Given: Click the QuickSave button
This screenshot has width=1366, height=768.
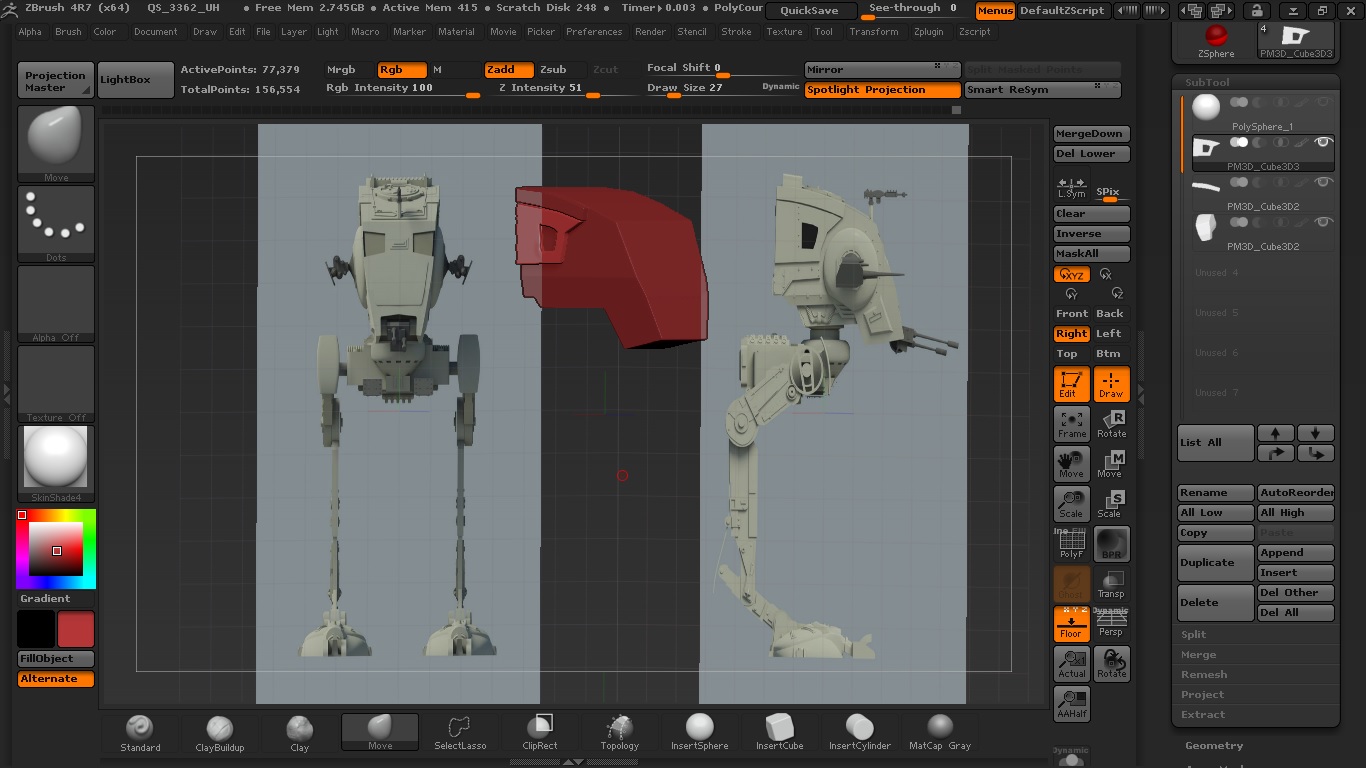Looking at the screenshot, I should tap(810, 11).
